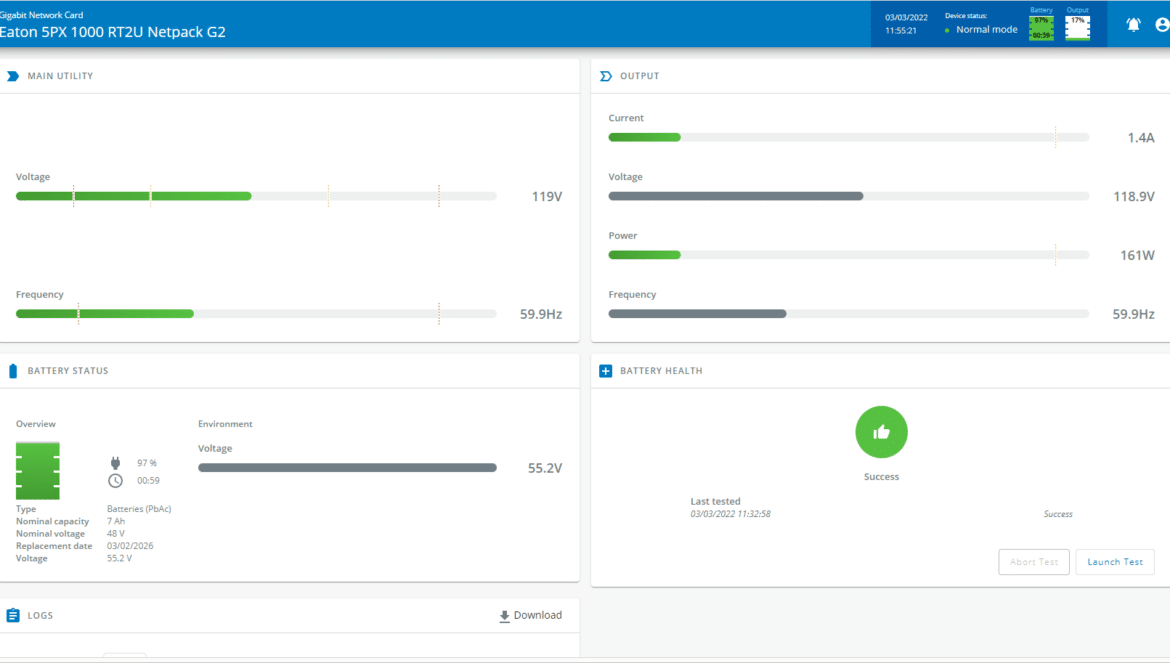This screenshot has width=1170, height=663.
Task: Open the alarm bell notifications
Action: (1133, 25)
